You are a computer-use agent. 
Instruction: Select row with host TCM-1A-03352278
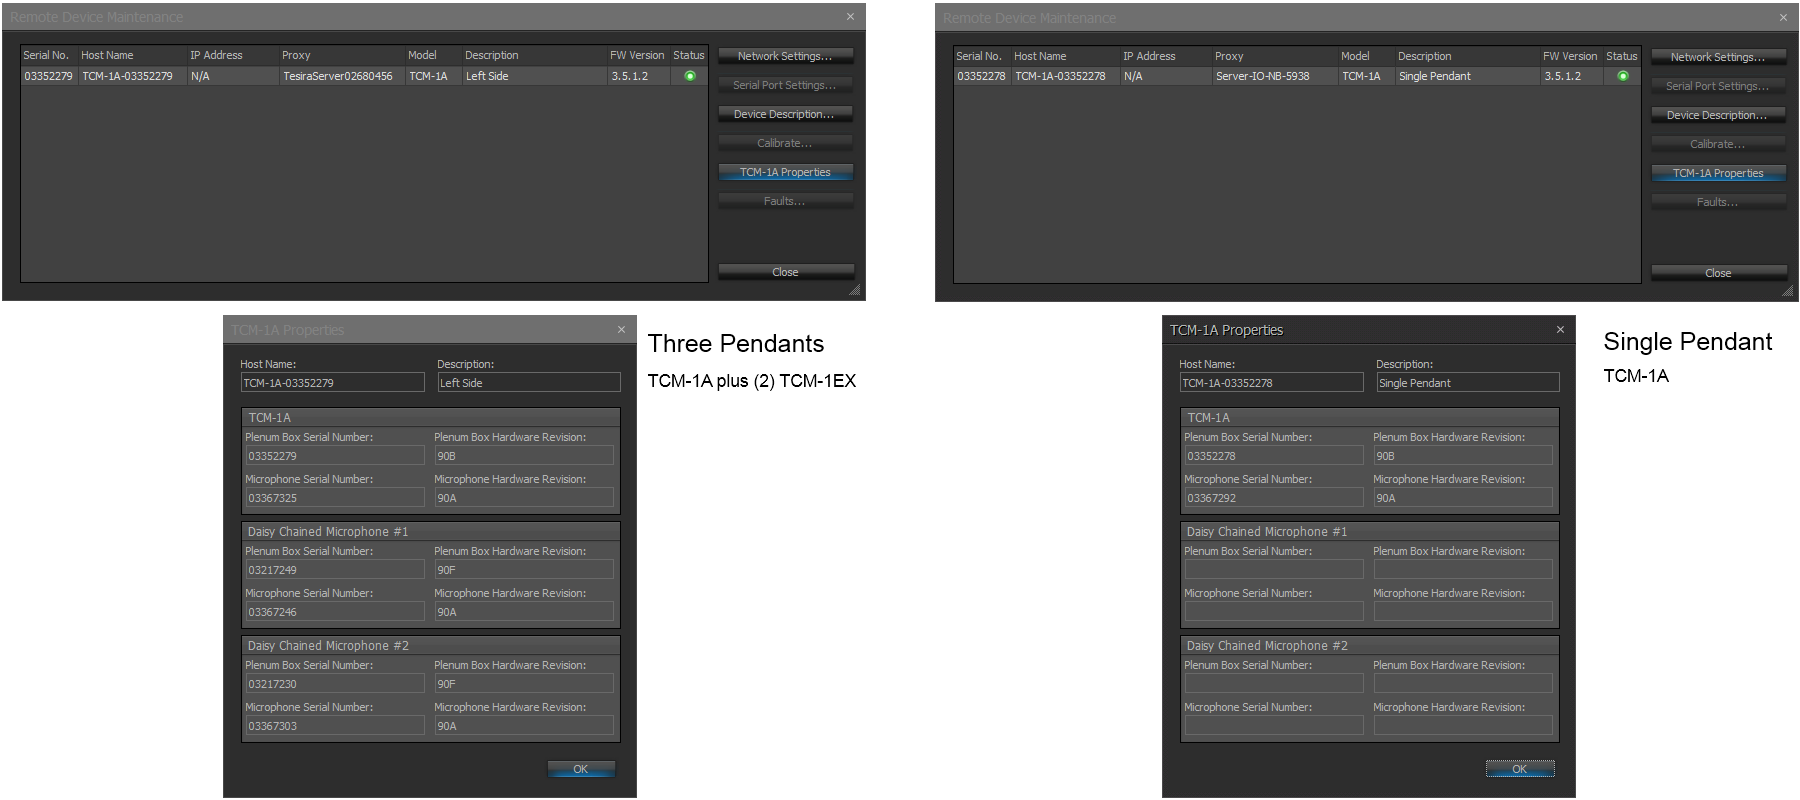pos(1297,76)
